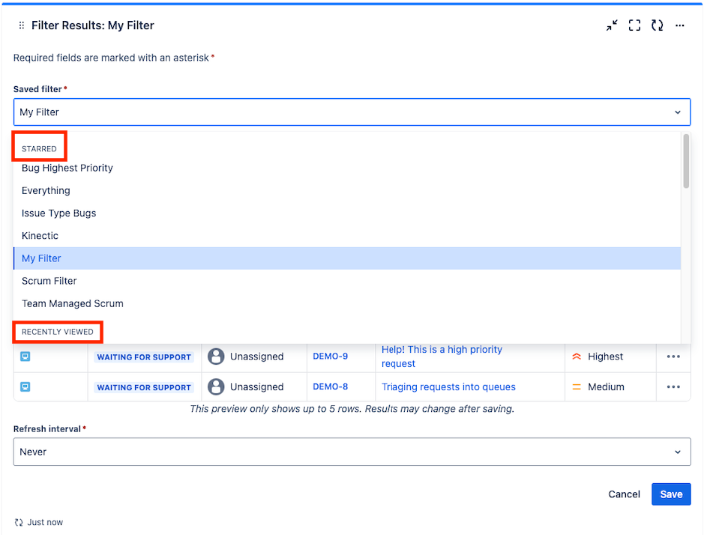Click the DEMO-8 issue type icon

pos(25,387)
